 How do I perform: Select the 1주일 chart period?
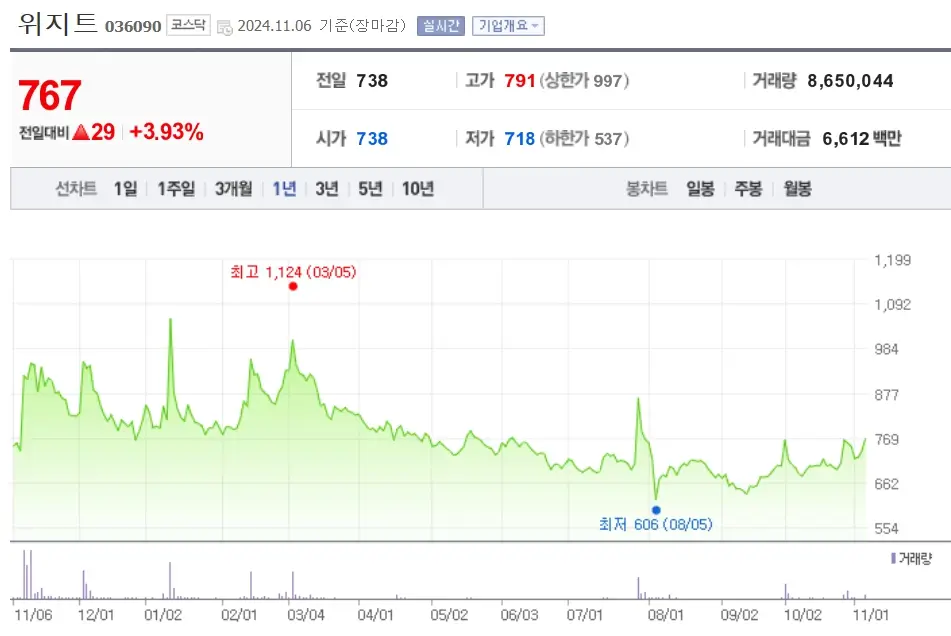click(175, 187)
